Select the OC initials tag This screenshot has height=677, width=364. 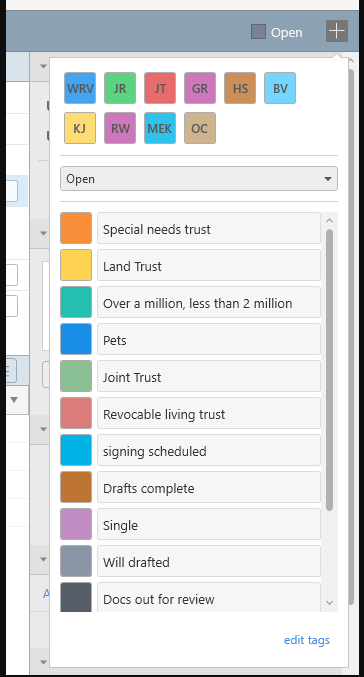pyautogui.click(x=200, y=128)
